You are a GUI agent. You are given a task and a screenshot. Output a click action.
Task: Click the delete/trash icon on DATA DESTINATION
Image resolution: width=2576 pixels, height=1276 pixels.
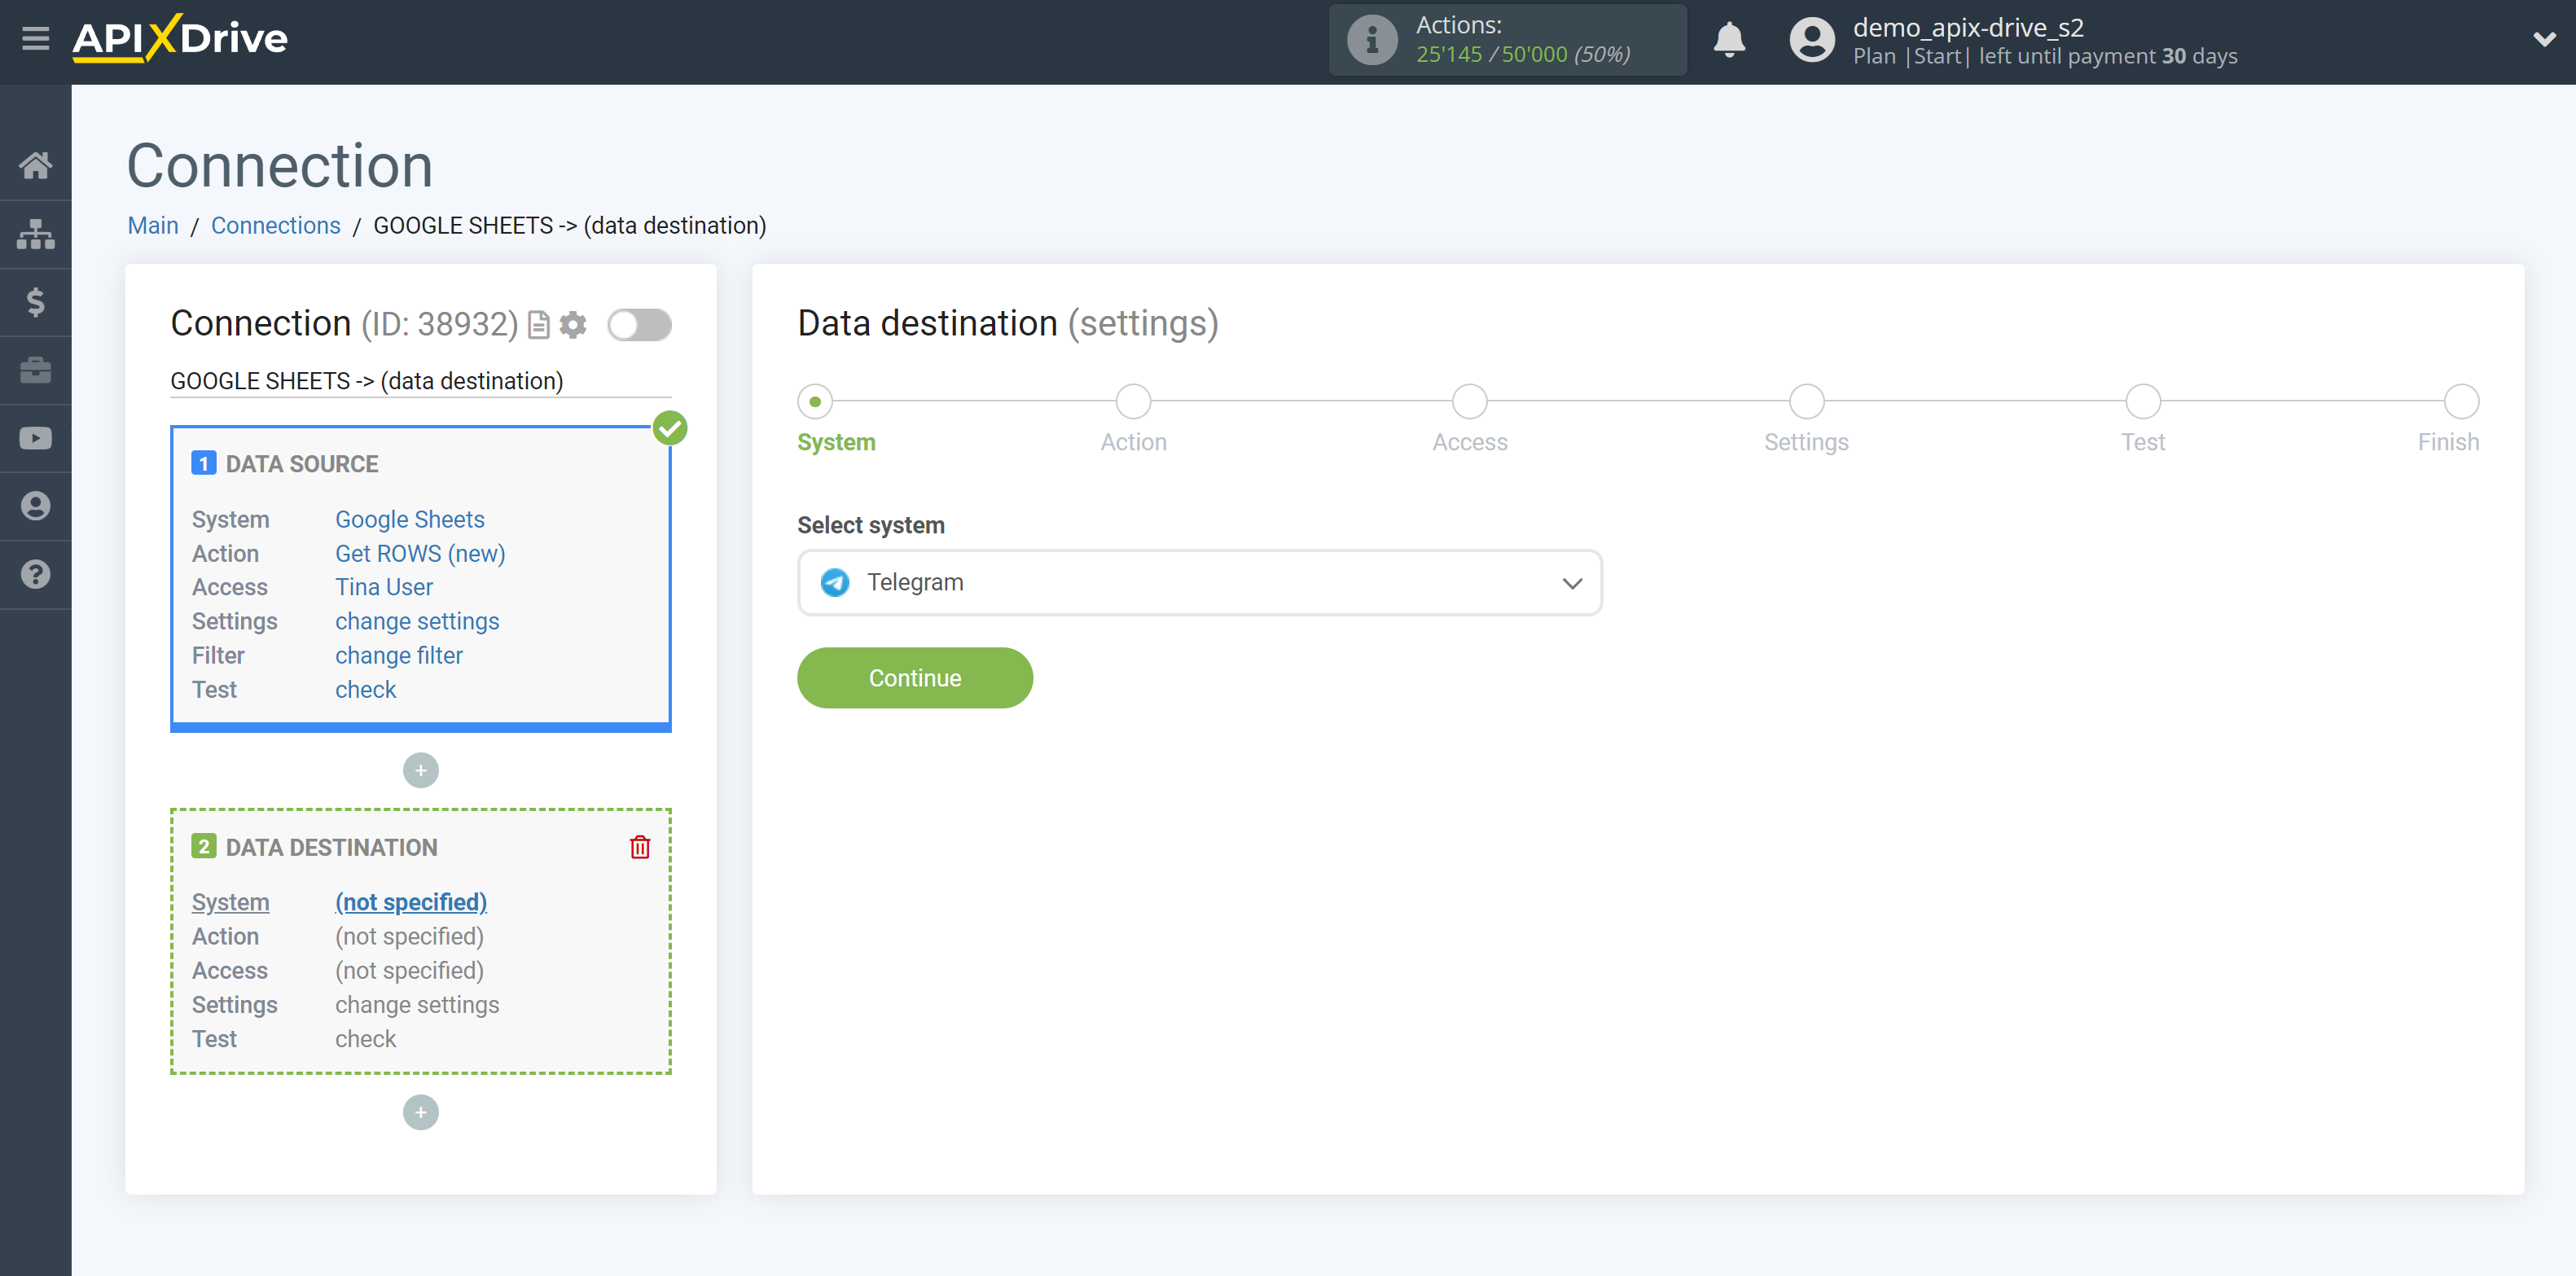pos(641,848)
